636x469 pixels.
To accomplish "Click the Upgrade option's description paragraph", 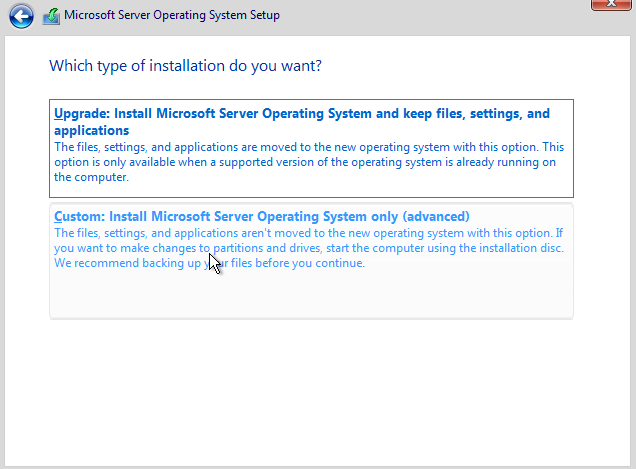I will click(x=309, y=162).
